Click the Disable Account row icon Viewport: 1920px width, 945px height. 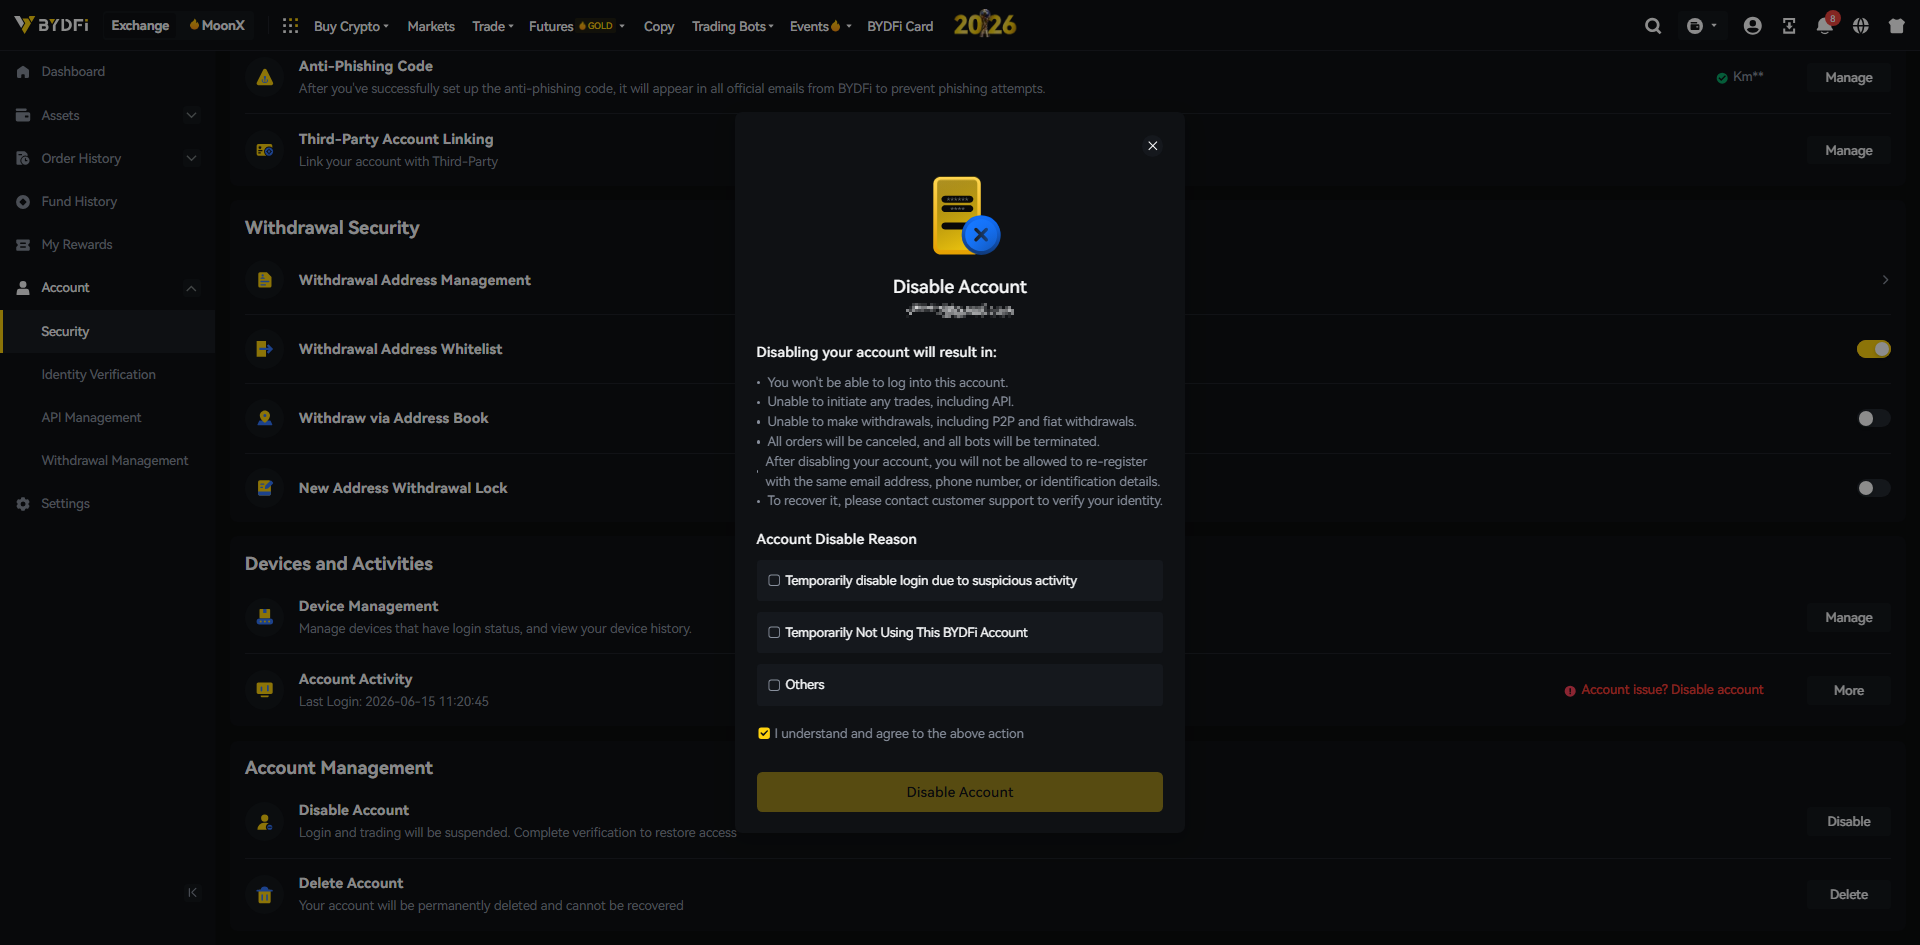pyautogui.click(x=265, y=821)
